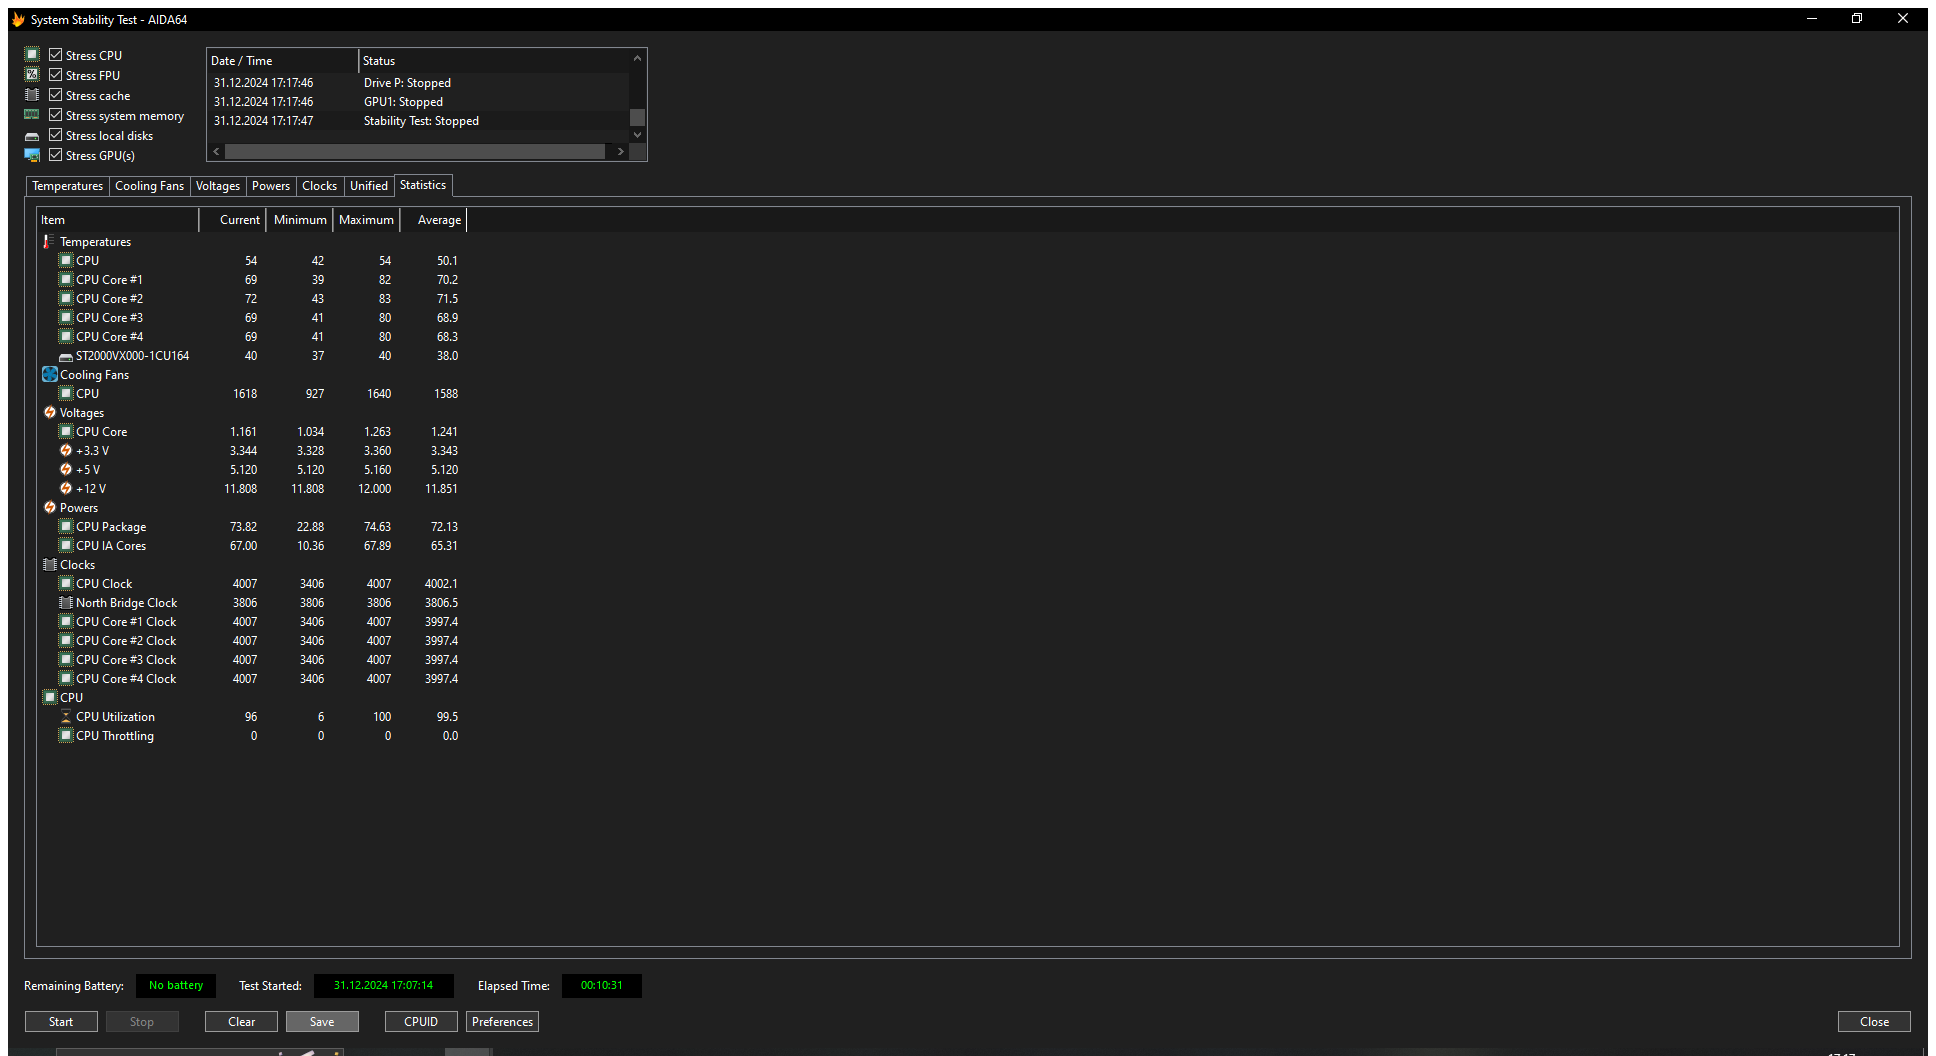Viewport: 1936px width, 1056px height.
Task: Click log horizontal scroll left arrow
Action: pyautogui.click(x=216, y=151)
